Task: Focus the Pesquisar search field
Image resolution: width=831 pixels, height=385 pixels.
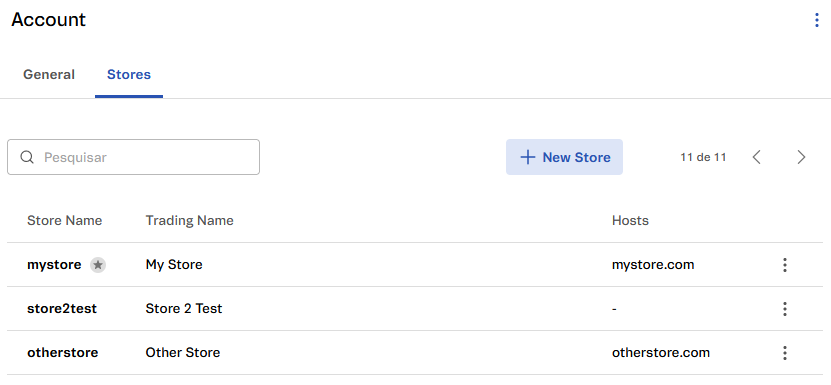Action: [x=134, y=157]
